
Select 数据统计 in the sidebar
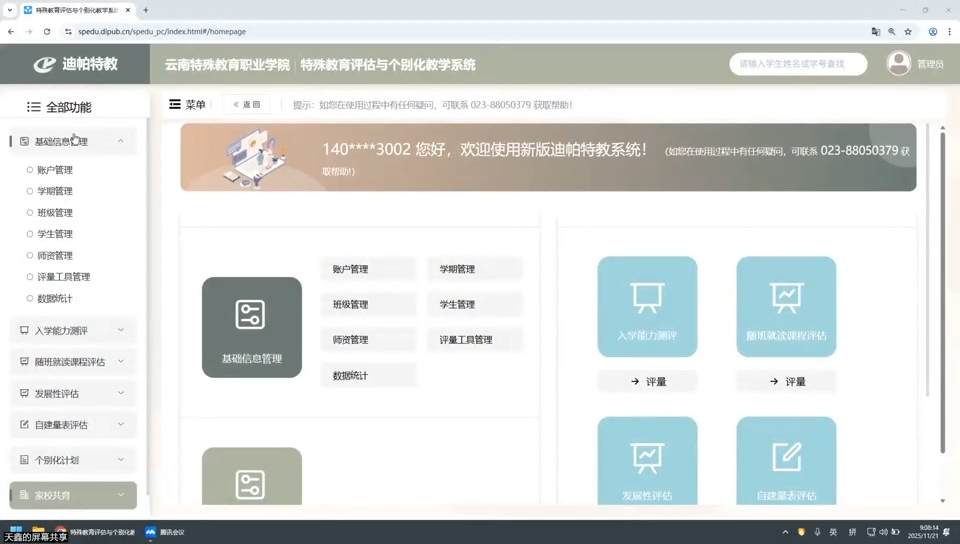click(55, 298)
